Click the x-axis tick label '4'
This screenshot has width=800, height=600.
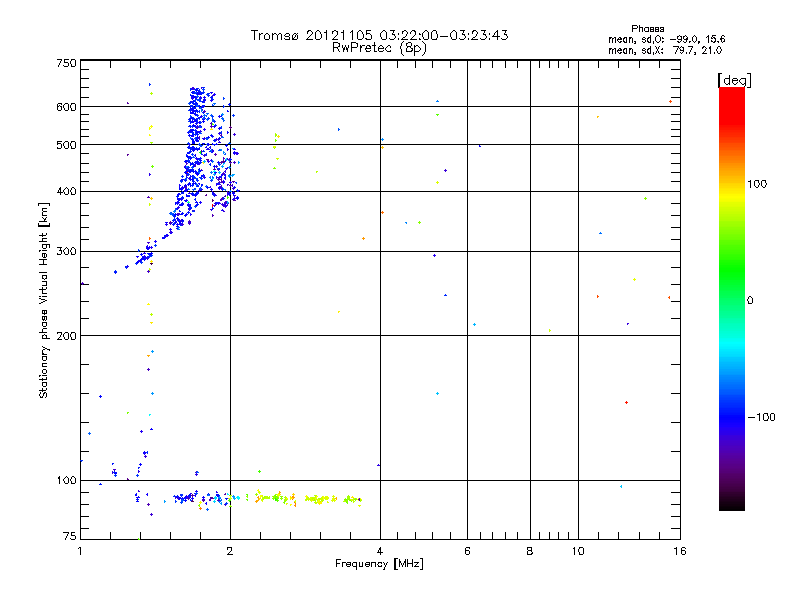click(x=380, y=551)
